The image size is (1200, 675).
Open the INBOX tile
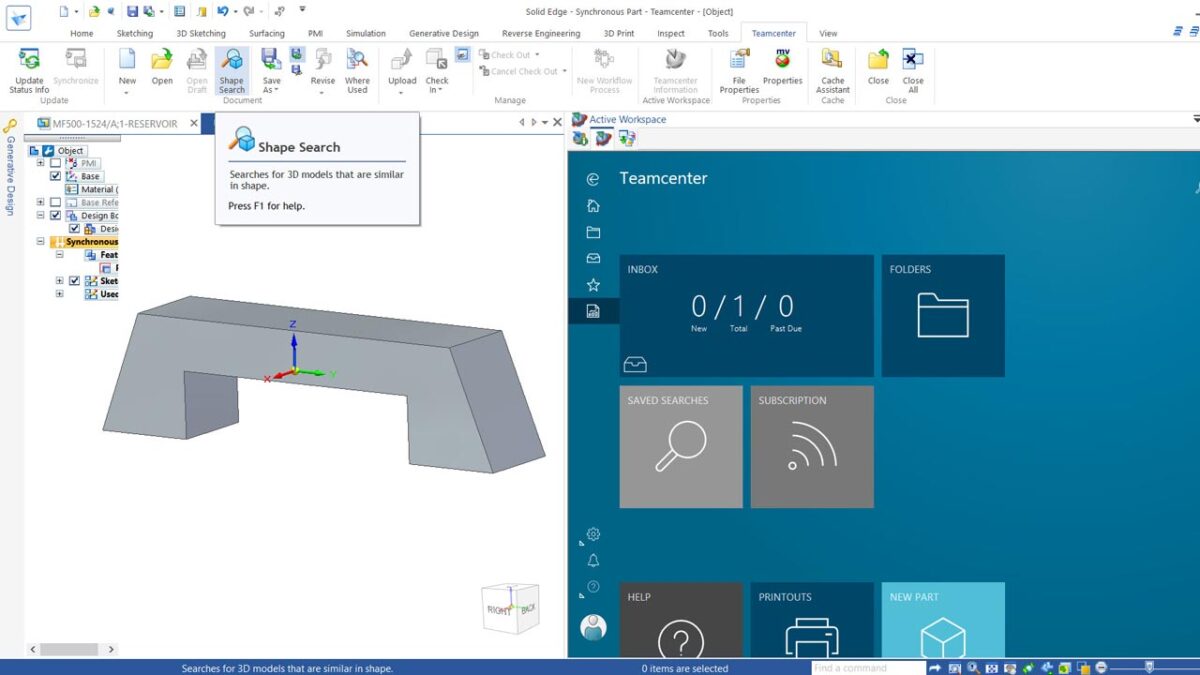tap(746, 315)
